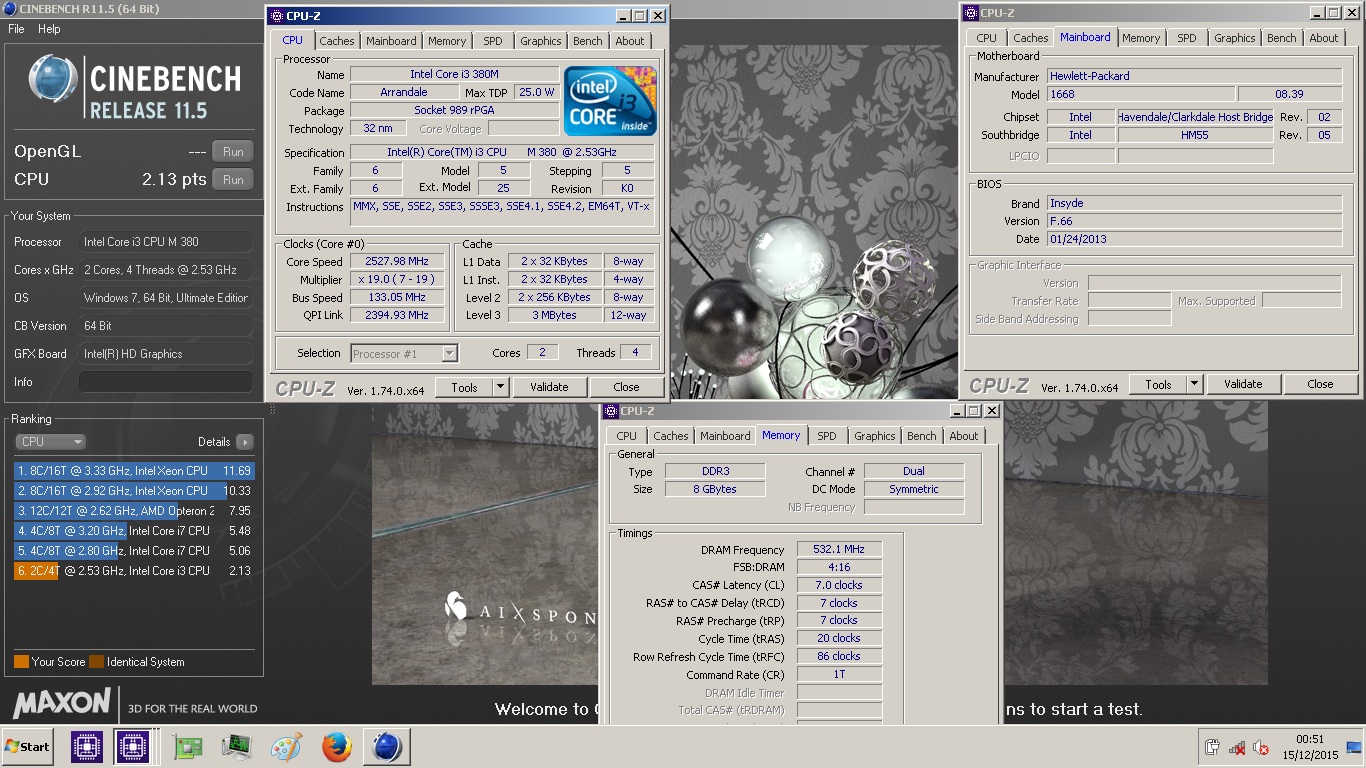Click the muted volume tray icon
Image resolution: width=1366 pixels, height=768 pixels.
(x=1261, y=747)
